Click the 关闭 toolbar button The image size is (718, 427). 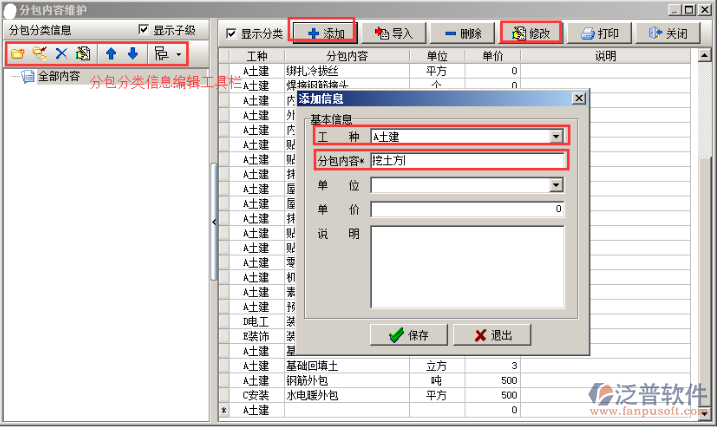pos(668,33)
